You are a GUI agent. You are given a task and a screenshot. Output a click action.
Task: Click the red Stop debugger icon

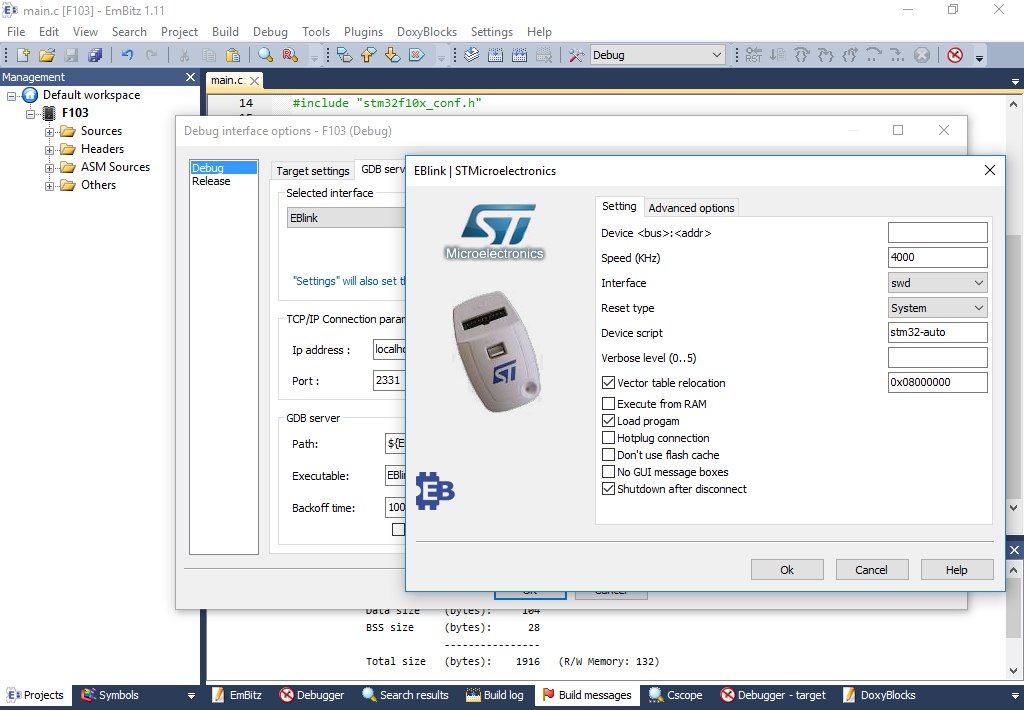(955, 55)
